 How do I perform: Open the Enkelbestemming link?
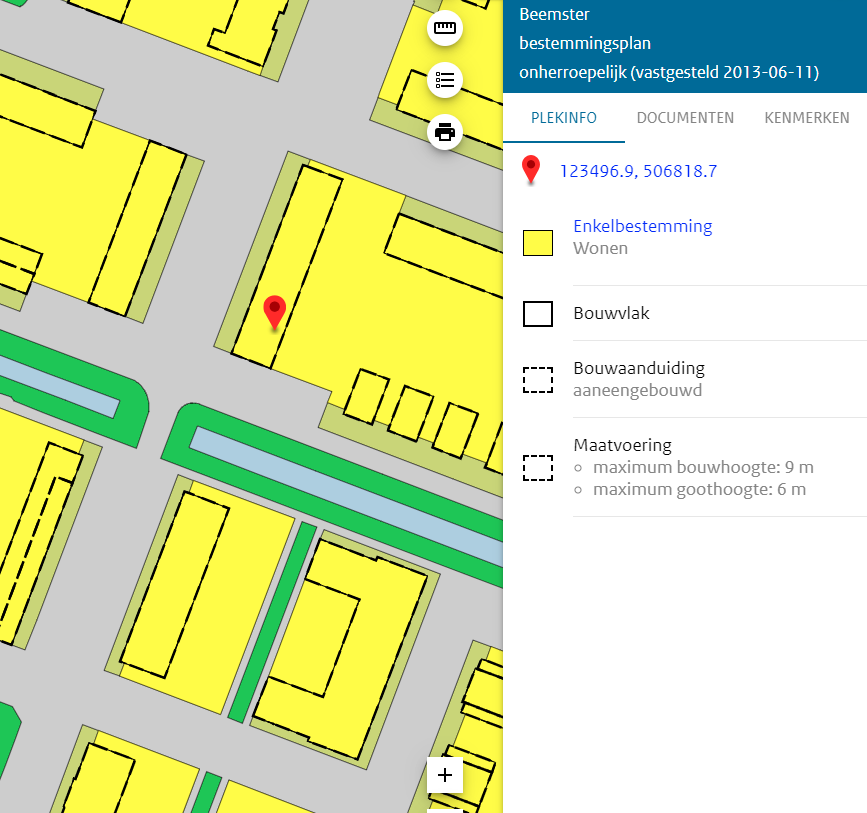coord(642,226)
